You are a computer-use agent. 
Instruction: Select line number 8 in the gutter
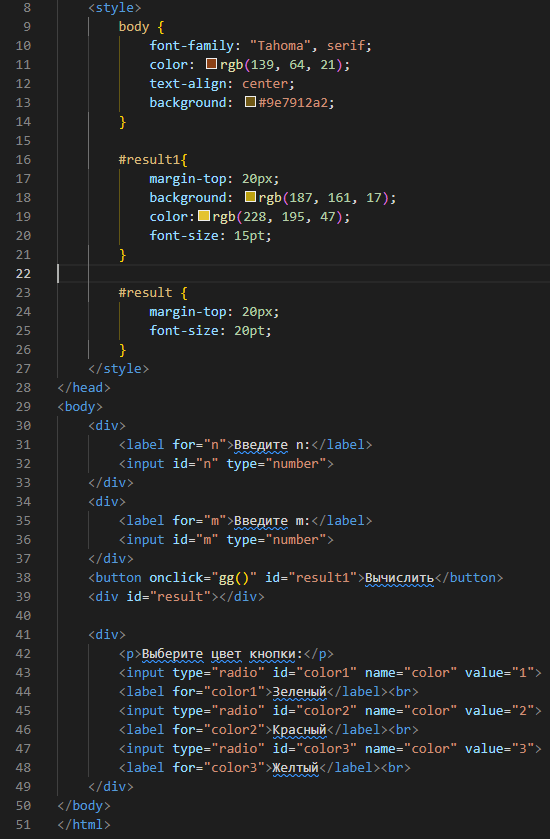[x=27, y=7]
